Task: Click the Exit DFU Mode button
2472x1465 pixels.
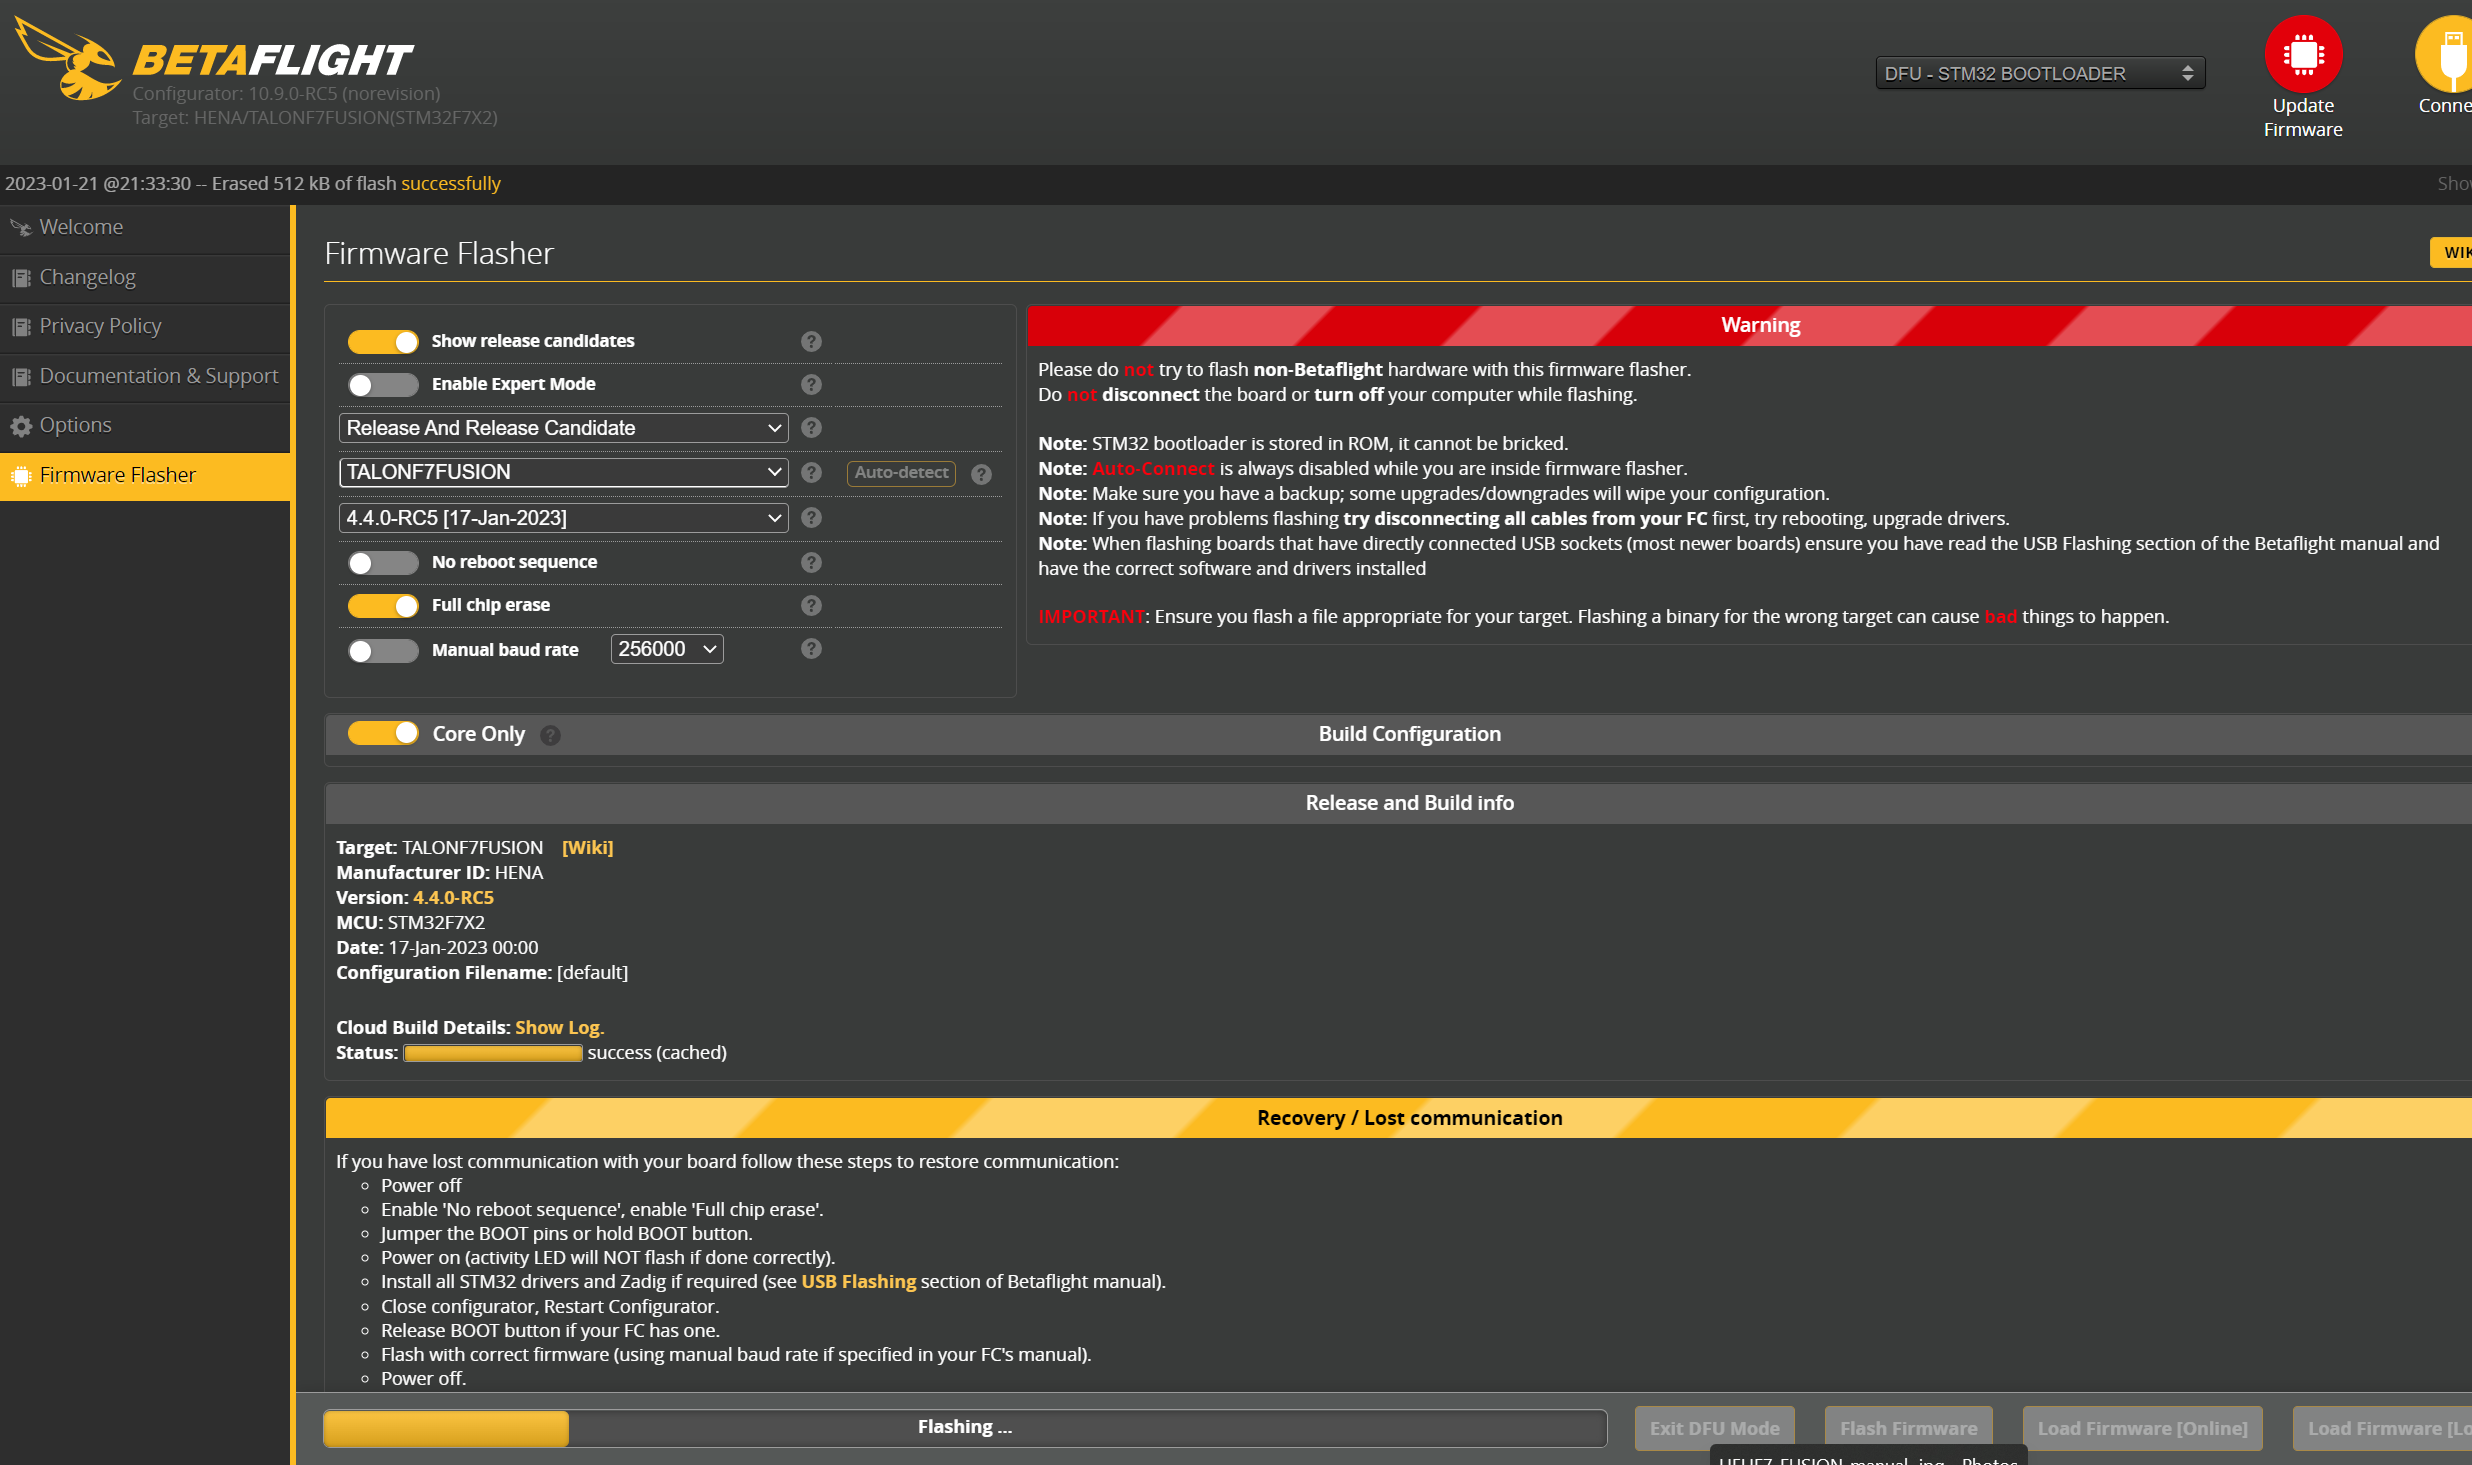Action: pyautogui.click(x=1714, y=1428)
